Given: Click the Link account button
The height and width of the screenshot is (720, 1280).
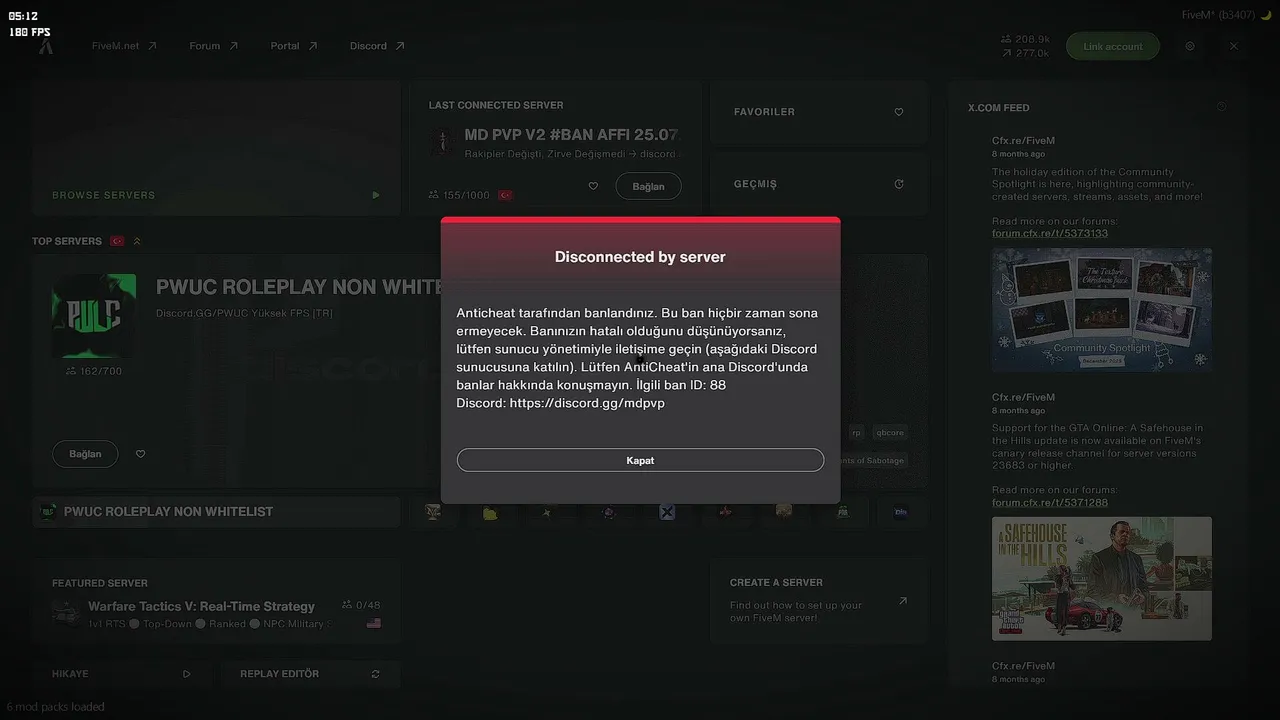Looking at the screenshot, I should click(x=1112, y=46).
